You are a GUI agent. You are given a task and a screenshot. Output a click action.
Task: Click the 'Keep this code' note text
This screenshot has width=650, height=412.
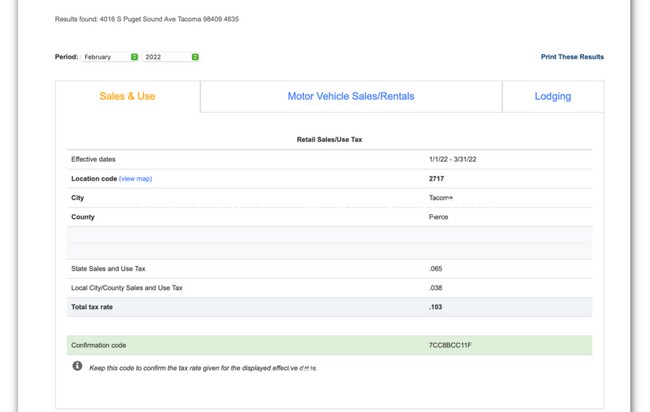(202, 368)
